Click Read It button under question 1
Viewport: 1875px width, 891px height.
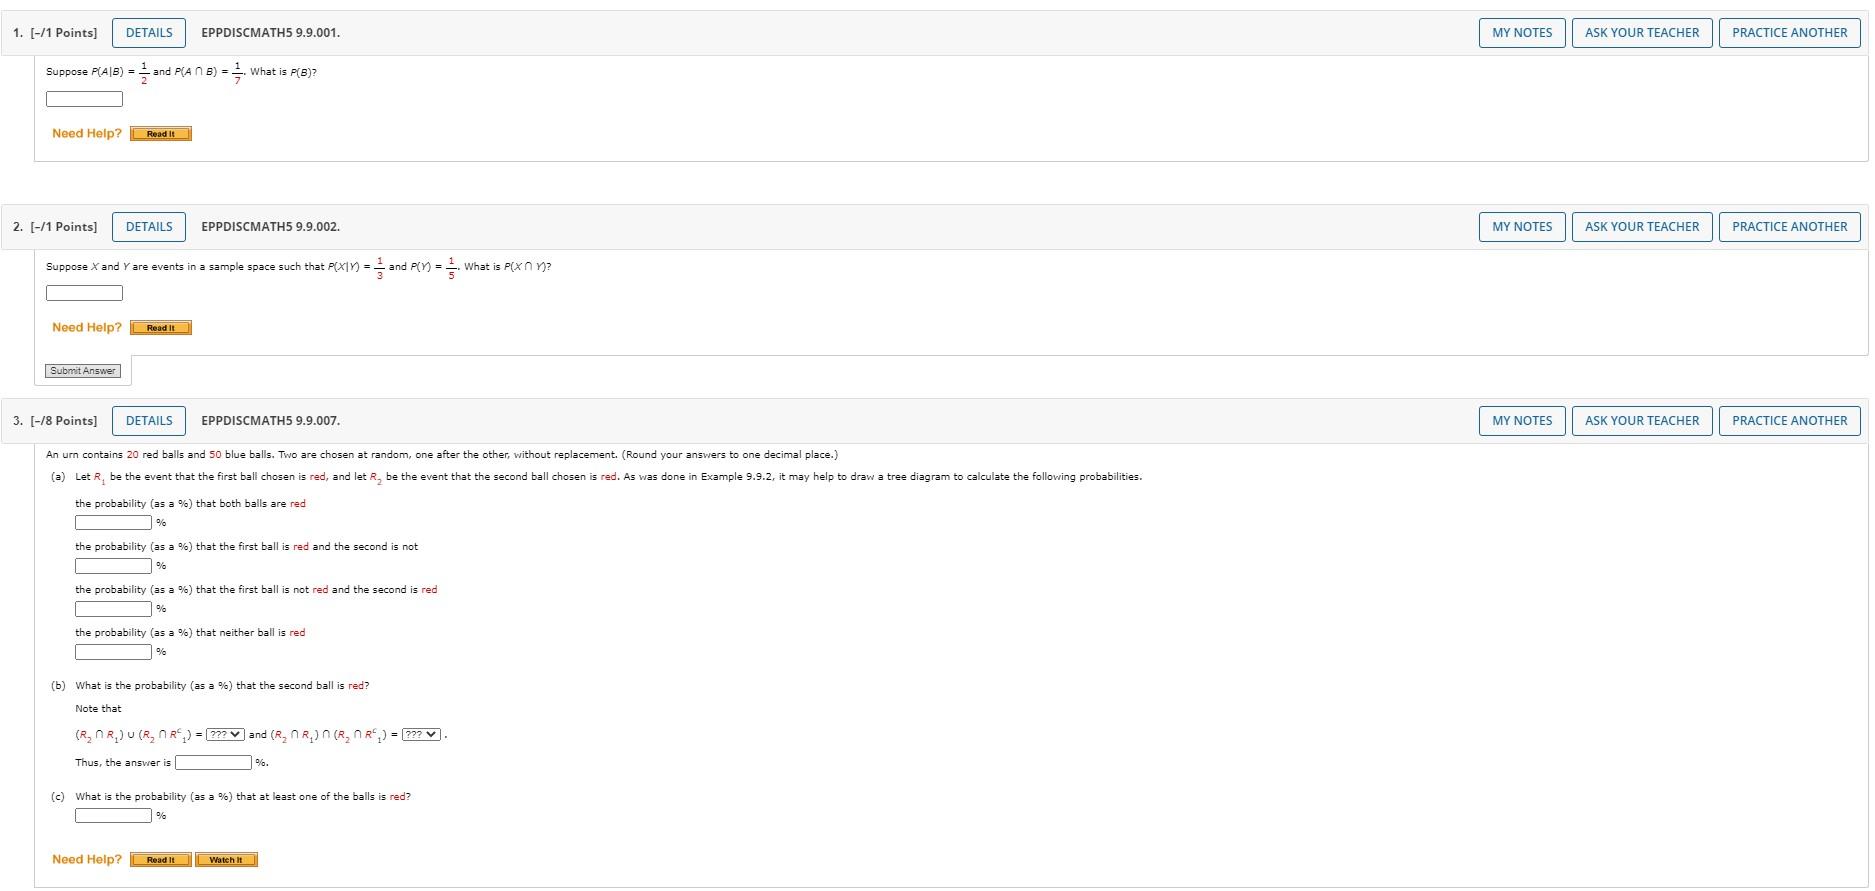click(x=161, y=134)
